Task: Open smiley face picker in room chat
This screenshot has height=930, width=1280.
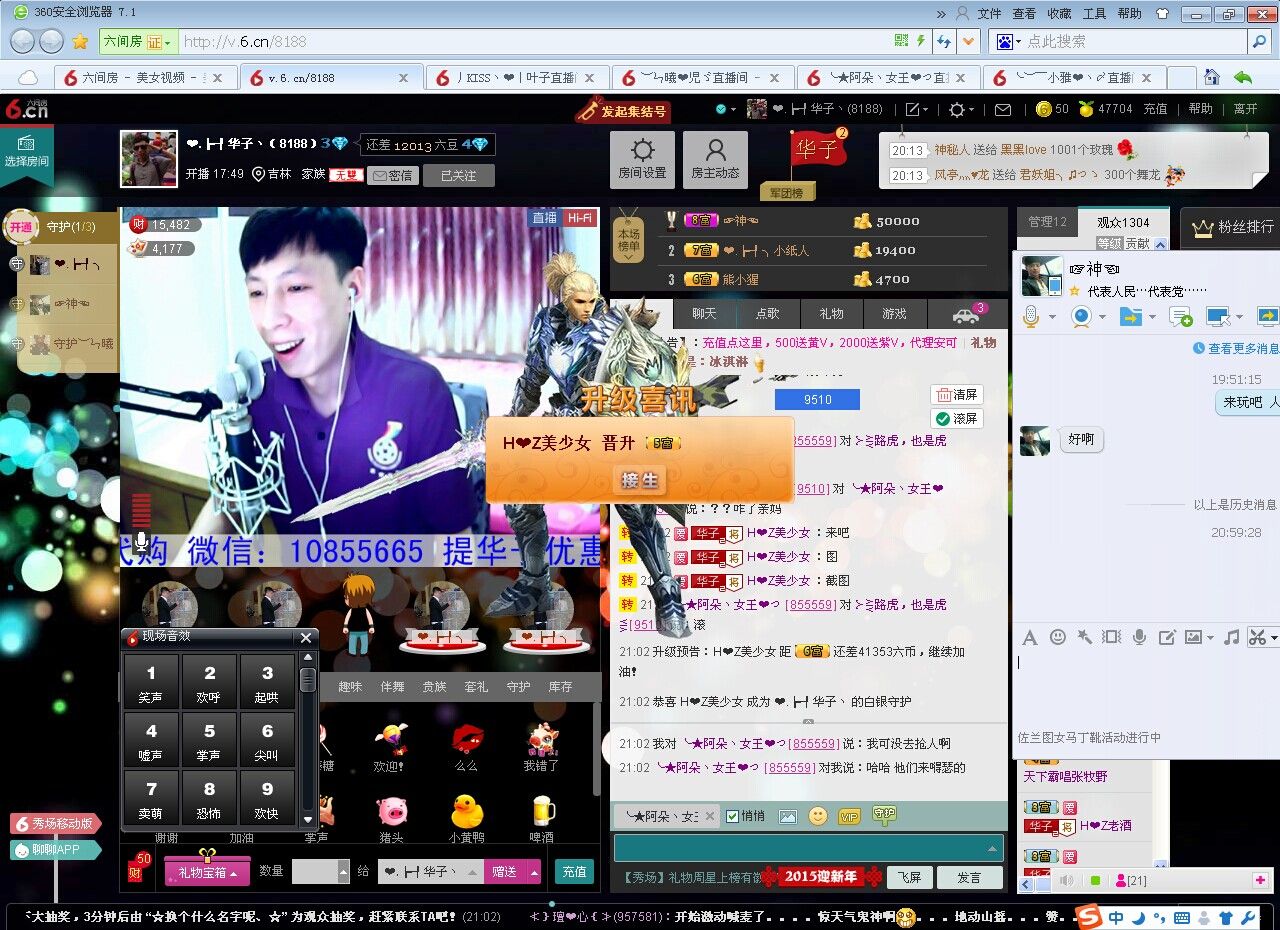Action: (x=818, y=816)
